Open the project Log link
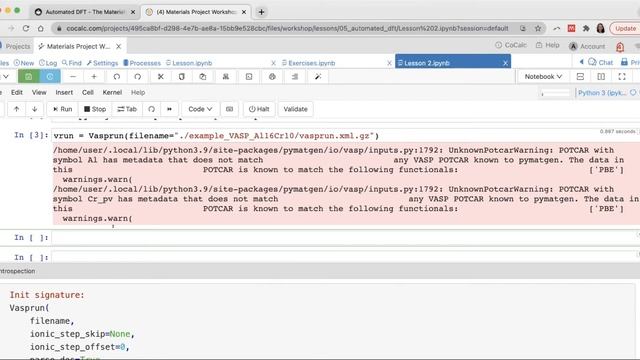Viewport: 640px width, 360px height. pos(48,63)
